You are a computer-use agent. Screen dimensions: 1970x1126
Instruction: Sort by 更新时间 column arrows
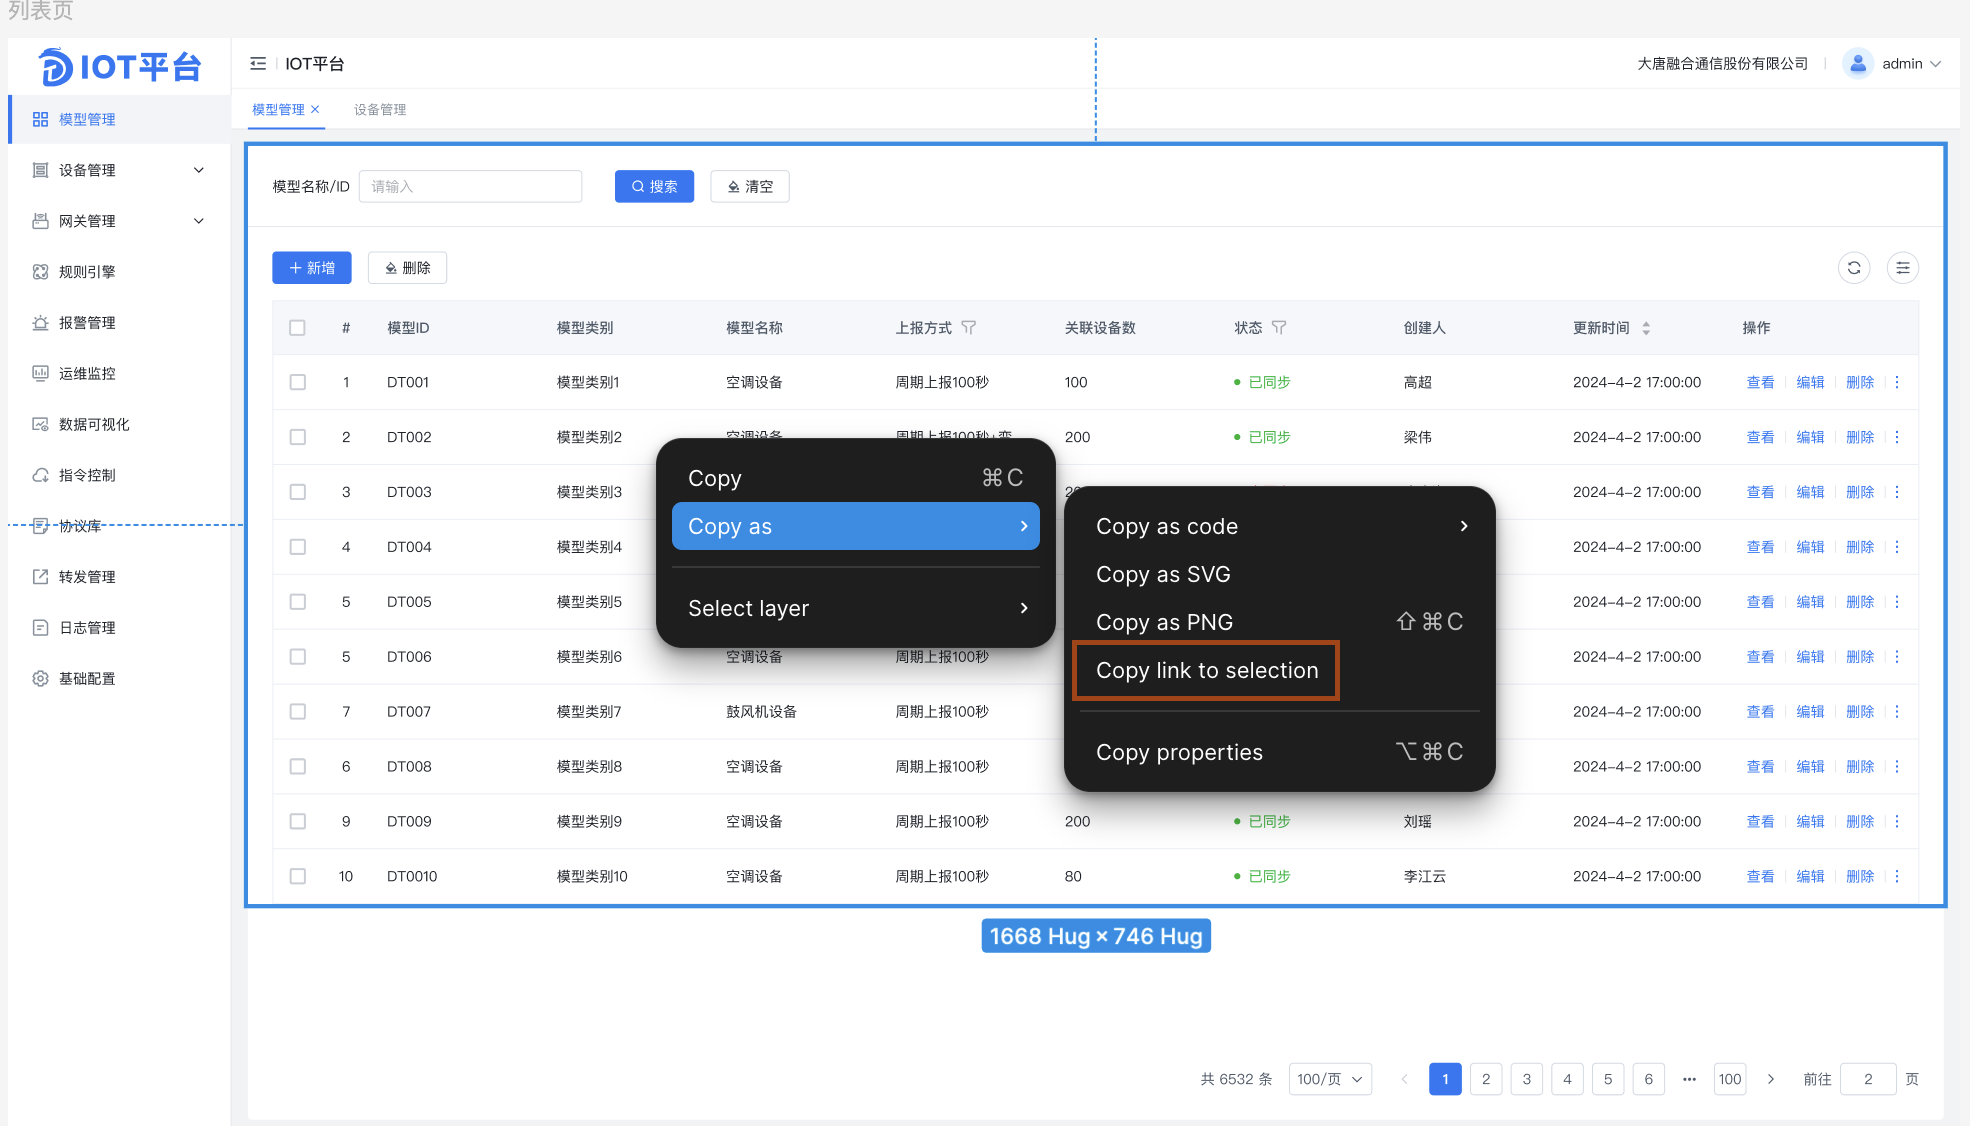(x=1646, y=328)
